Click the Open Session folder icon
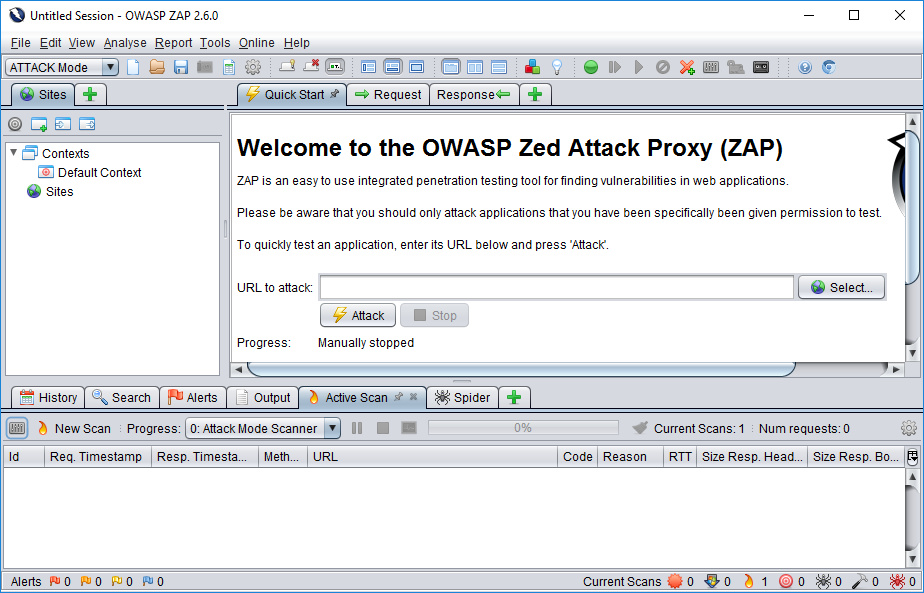Image resolution: width=924 pixels, height=593 pixels. coord(157,67)
